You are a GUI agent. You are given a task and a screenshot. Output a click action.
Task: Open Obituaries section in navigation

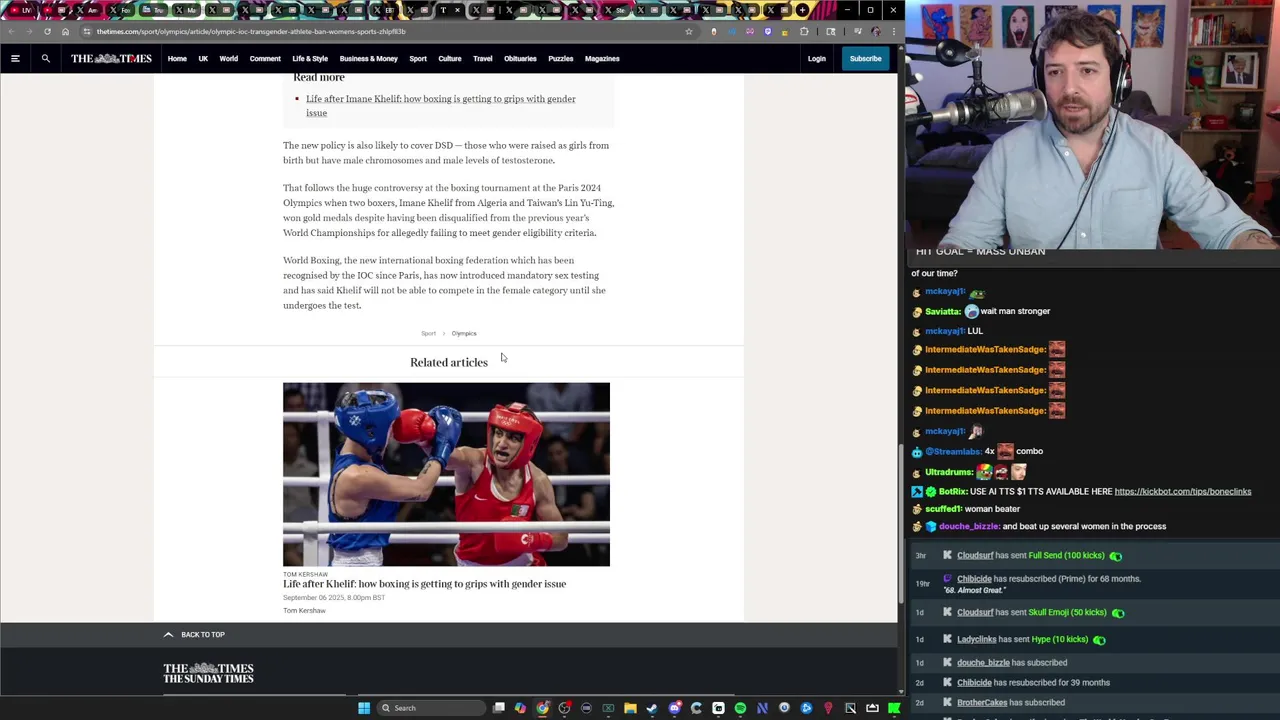520,59
